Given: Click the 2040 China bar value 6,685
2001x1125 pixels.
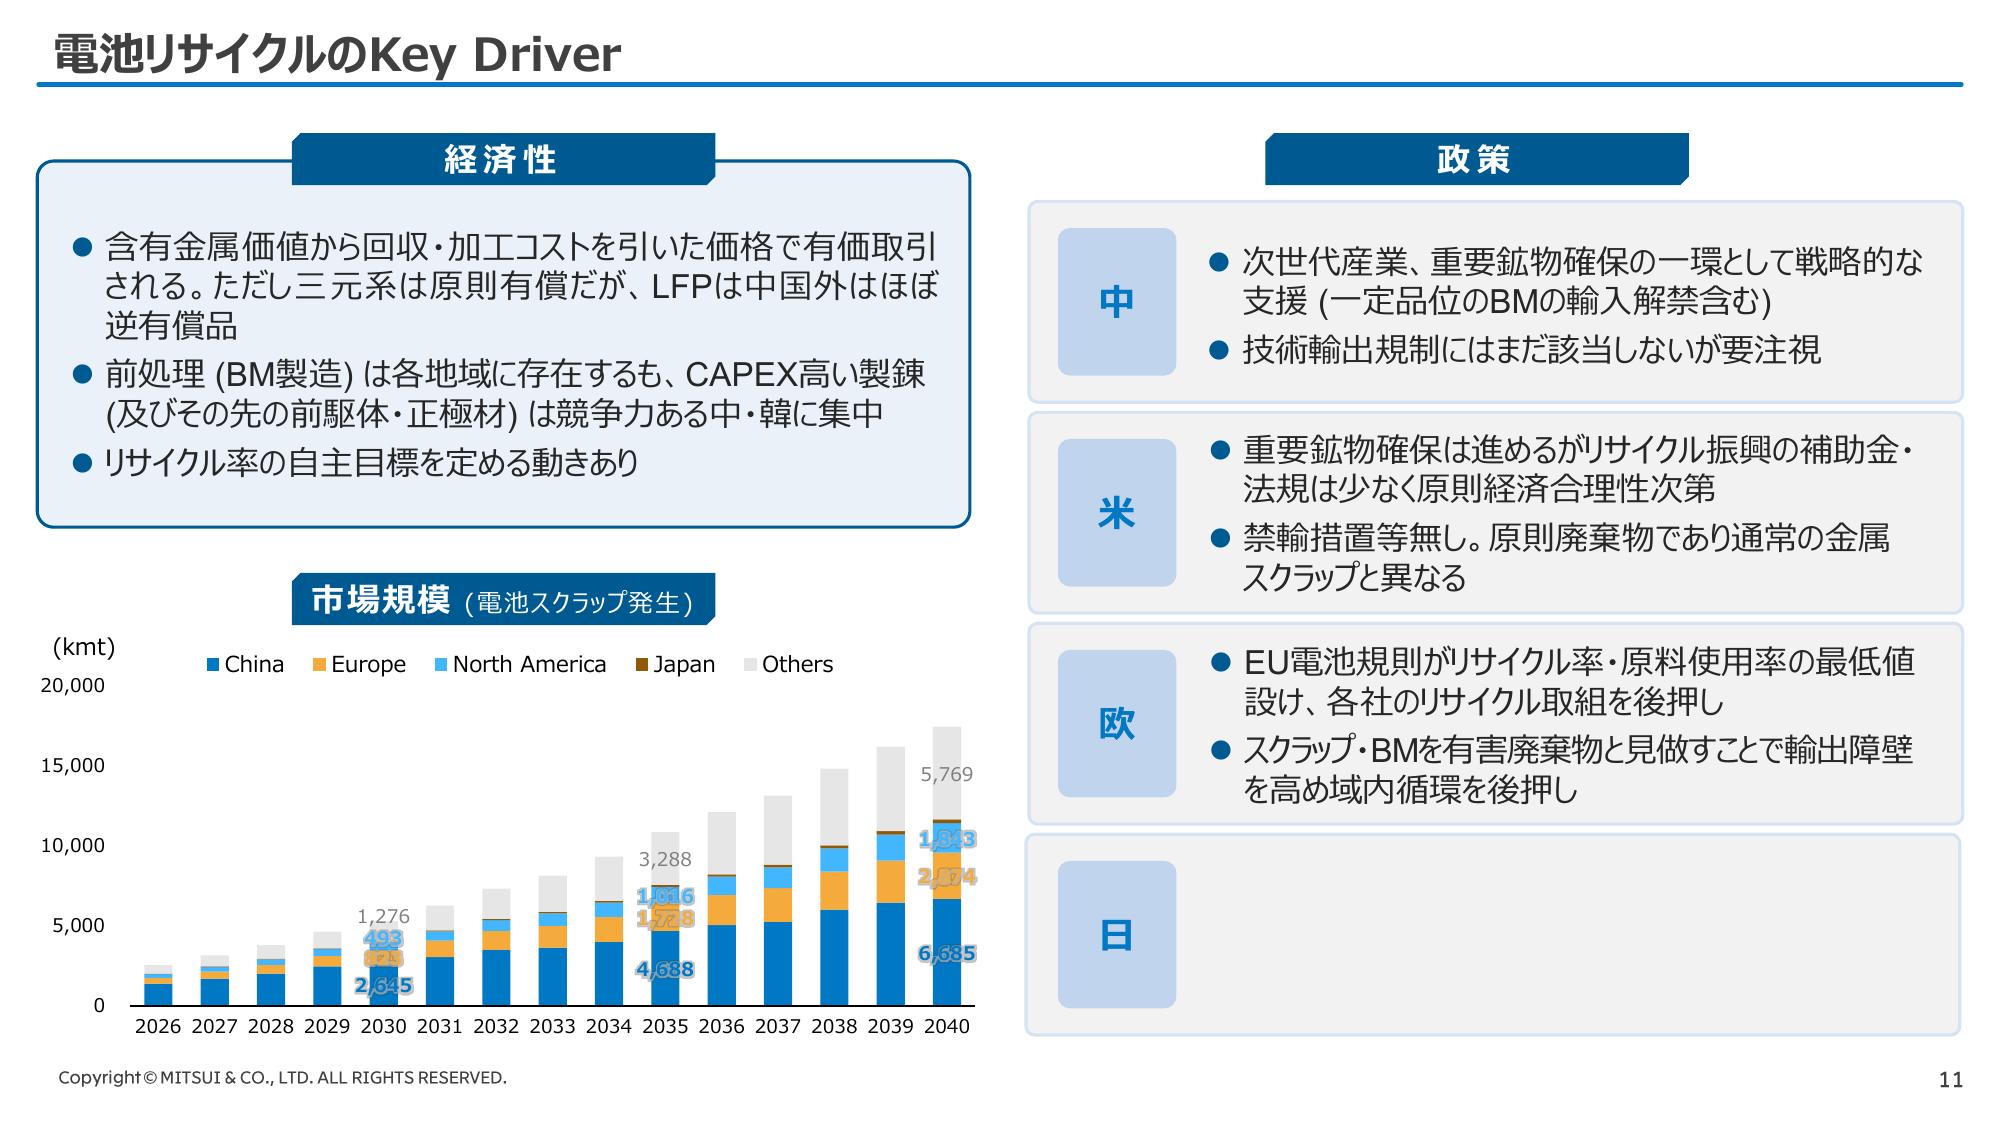Looking at the screenshot, I should pos(946,953).
